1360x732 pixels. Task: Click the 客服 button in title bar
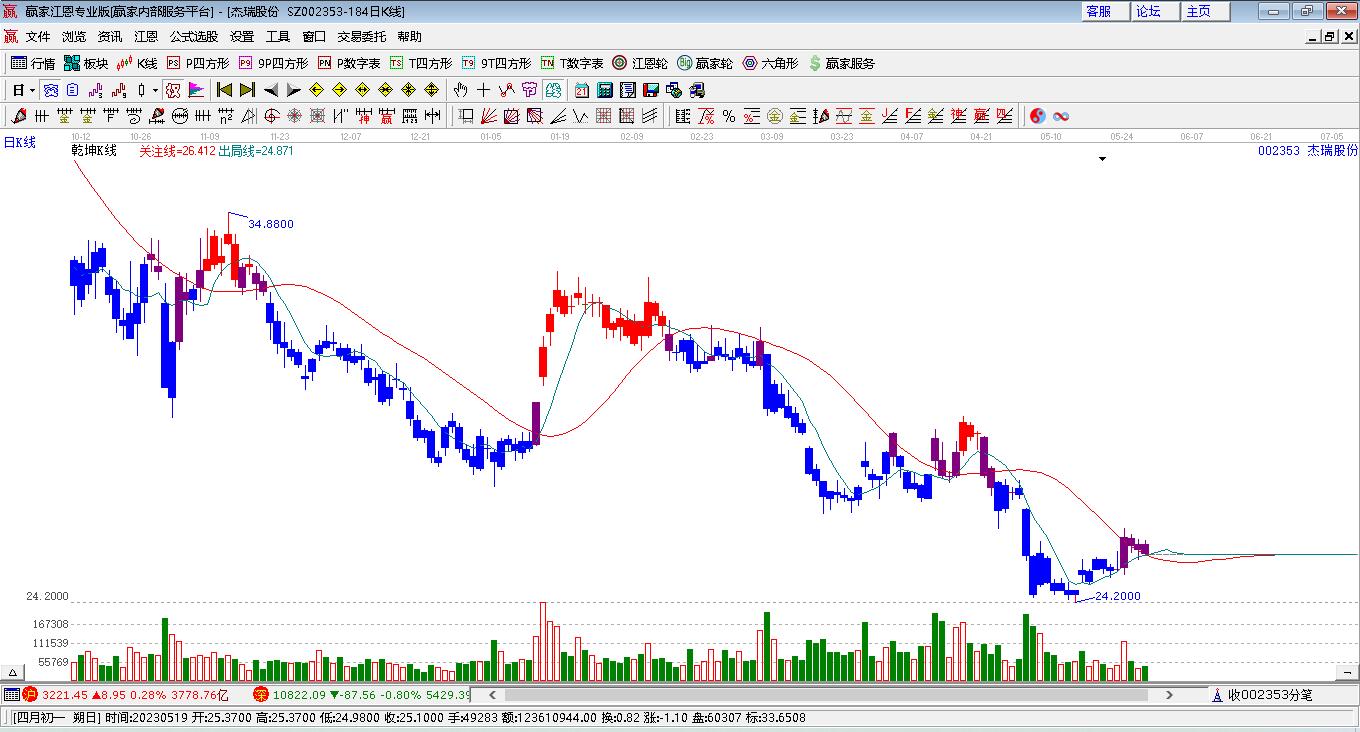click(x=1105, y=11)
